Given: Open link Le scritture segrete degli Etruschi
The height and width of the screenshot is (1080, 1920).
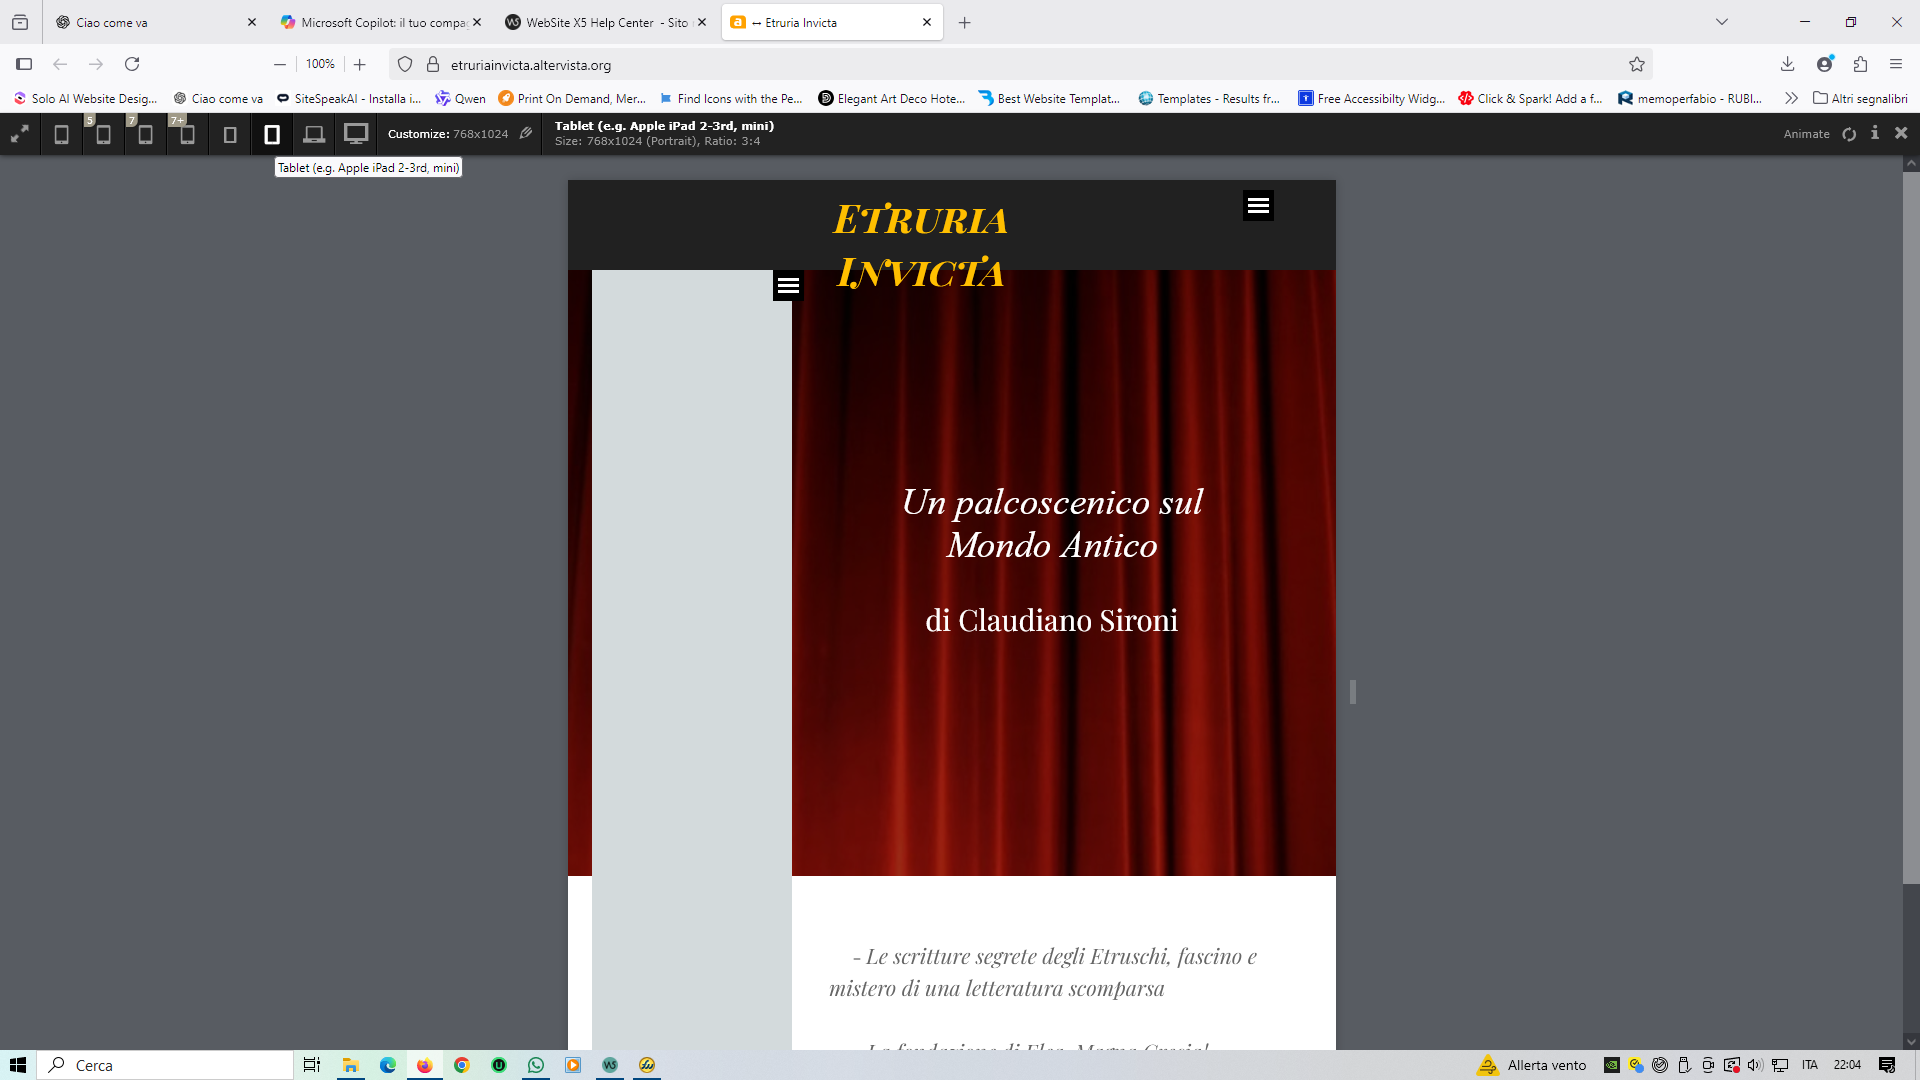Looking at the screenshot, I should point(1043,972).
